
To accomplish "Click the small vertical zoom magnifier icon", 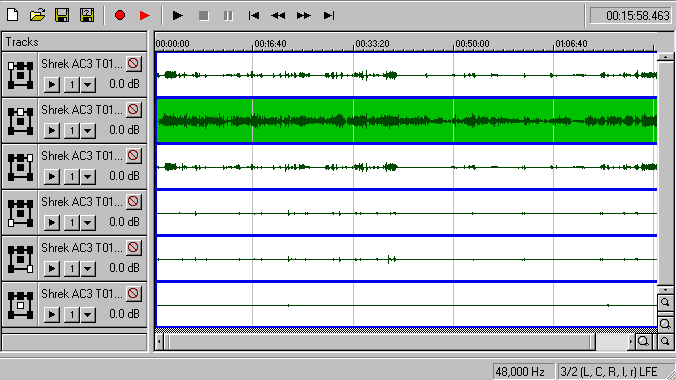I will [665, 303].
